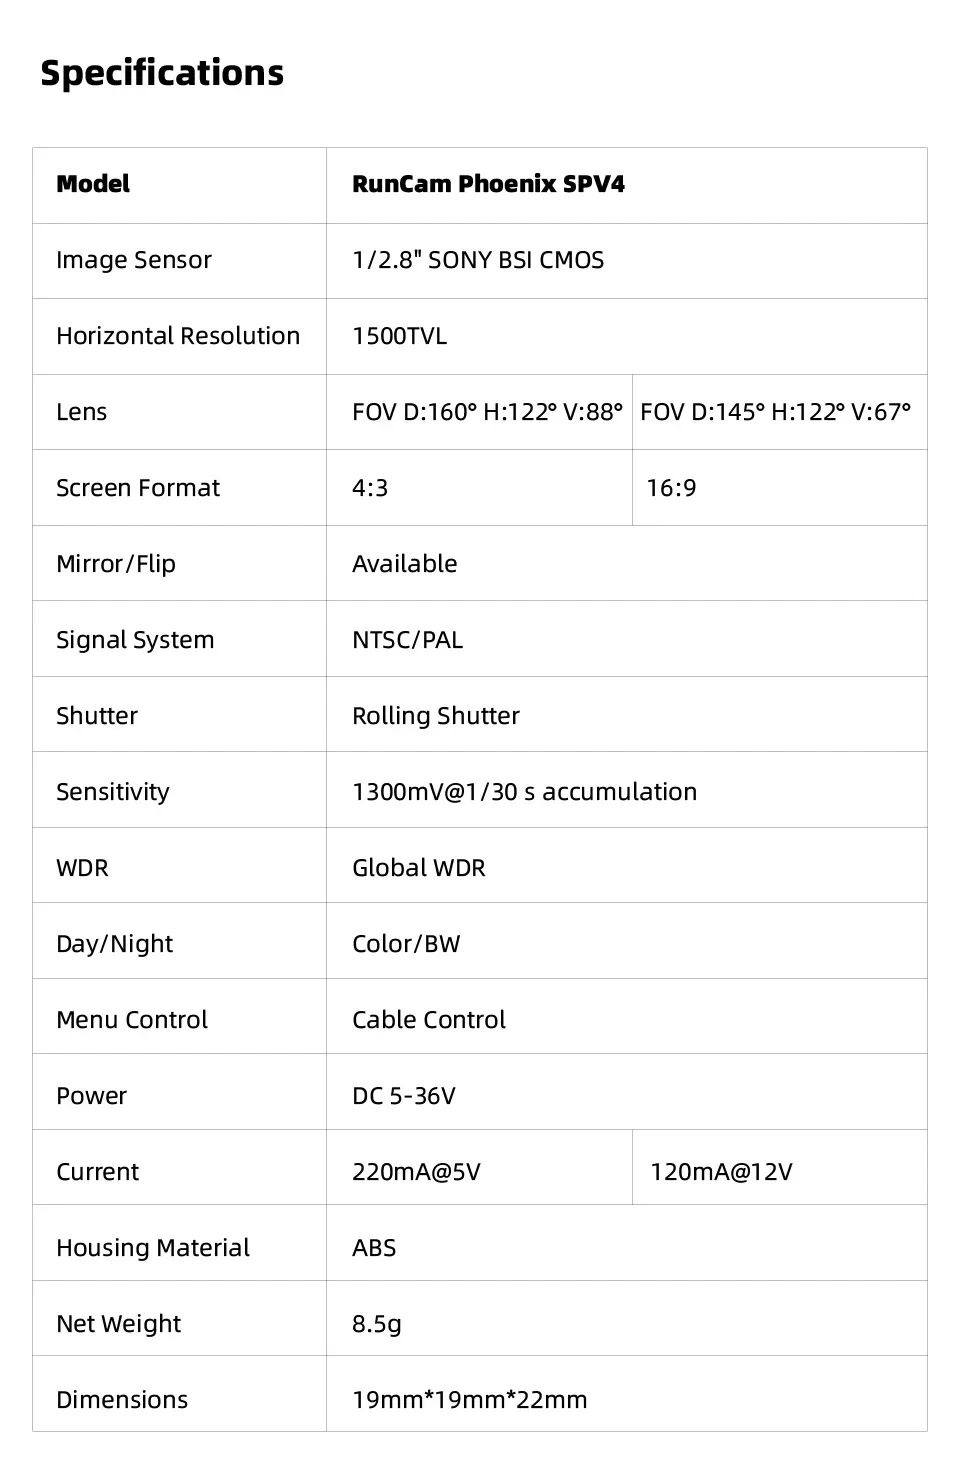Select the RunCam Phoenix SPV4 model name
The height and width of the screenshot is (1472, 960).
[x=488, y=184]
